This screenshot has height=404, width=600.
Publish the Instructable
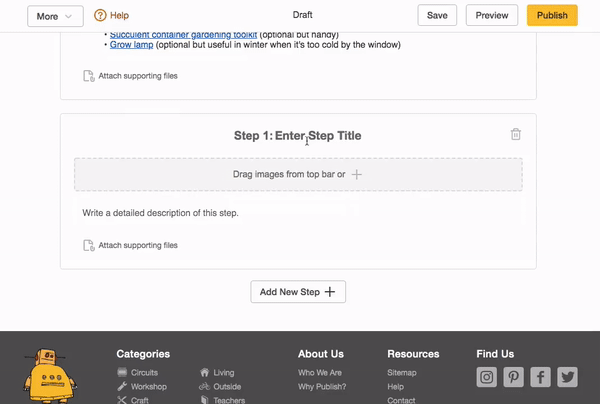pyautogui.click(x=552, y=16)
